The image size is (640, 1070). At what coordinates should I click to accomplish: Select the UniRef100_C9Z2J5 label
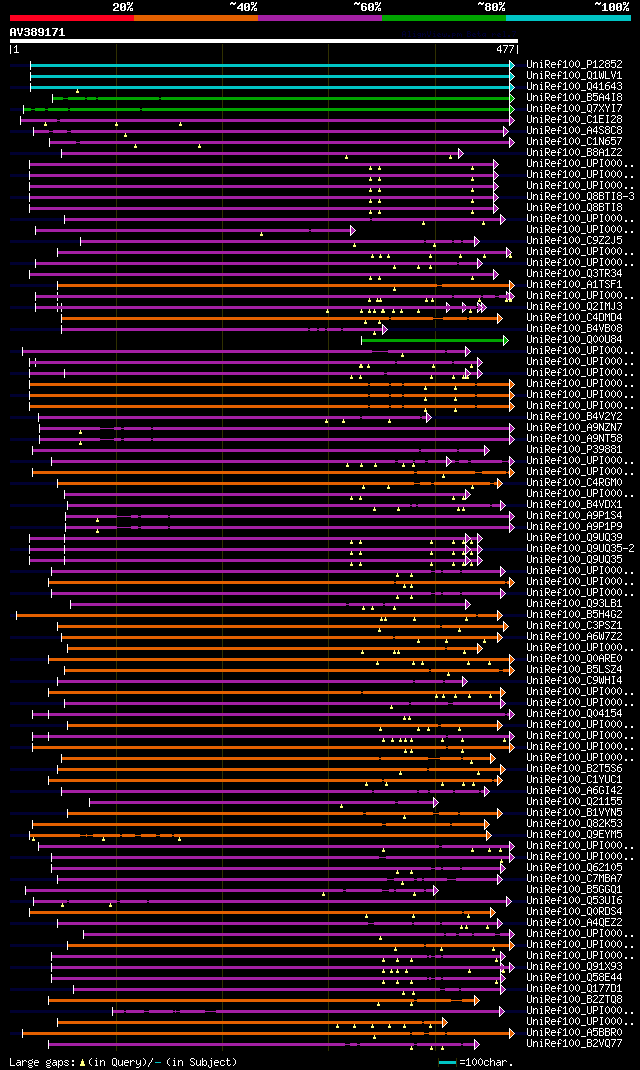click(x=574, y=240)
